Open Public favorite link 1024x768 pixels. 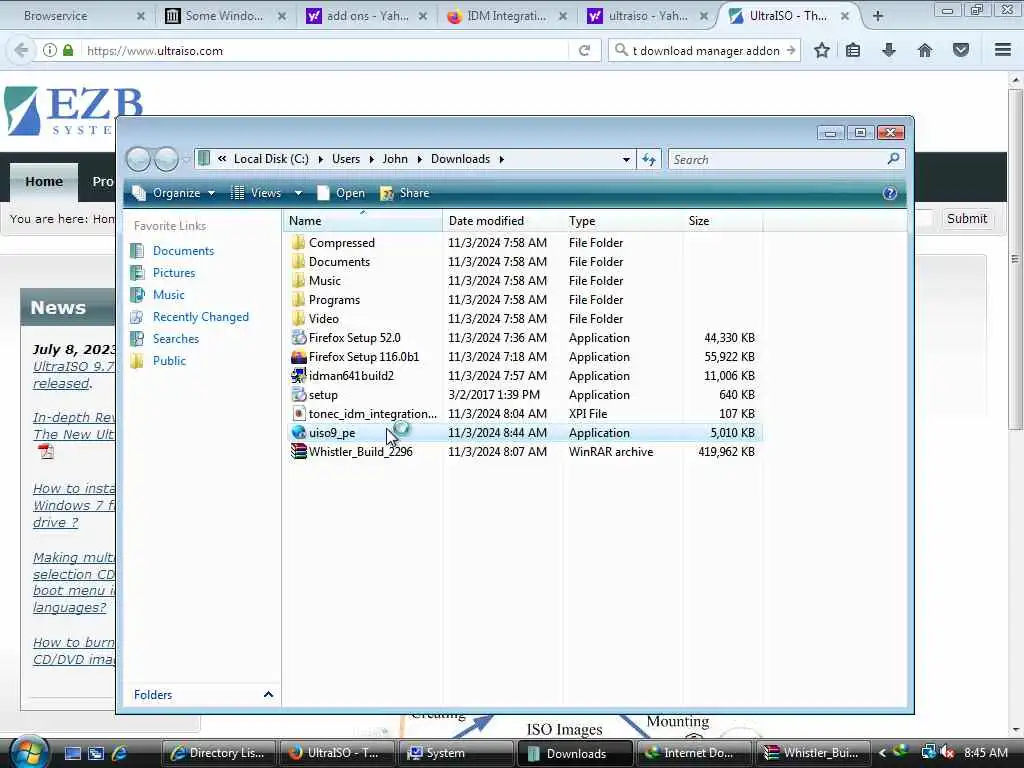(169, 360)
